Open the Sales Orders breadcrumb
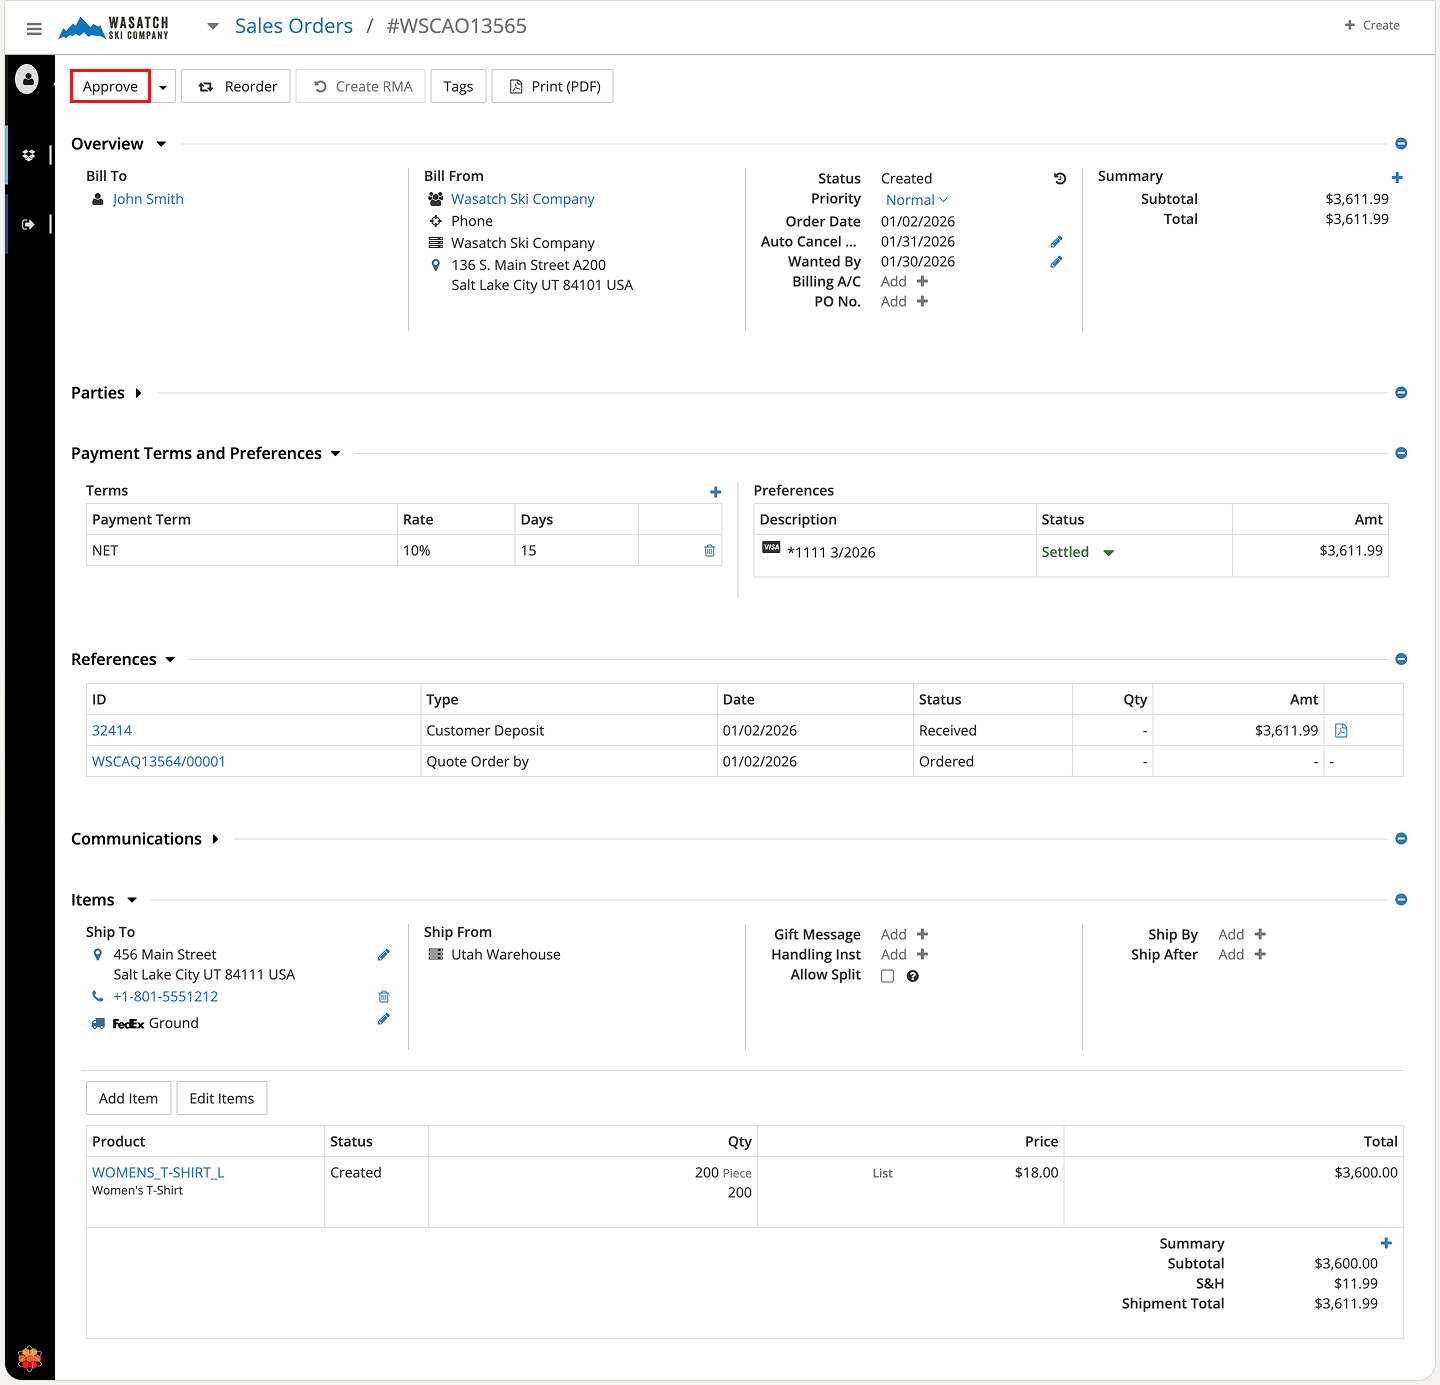Screen dimensions: 1440x1385 293,26
